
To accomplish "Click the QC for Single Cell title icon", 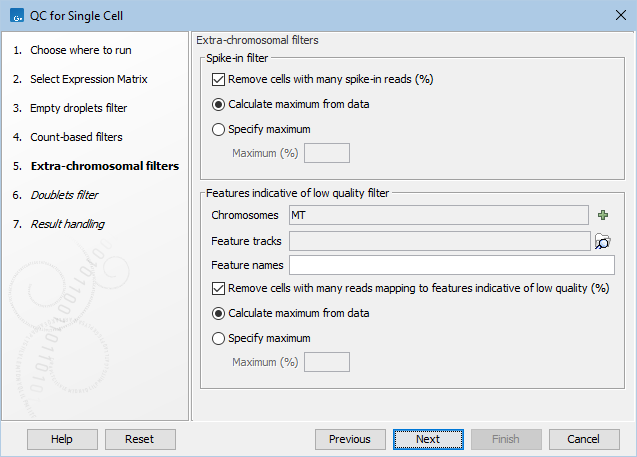I will pos(16,14).
